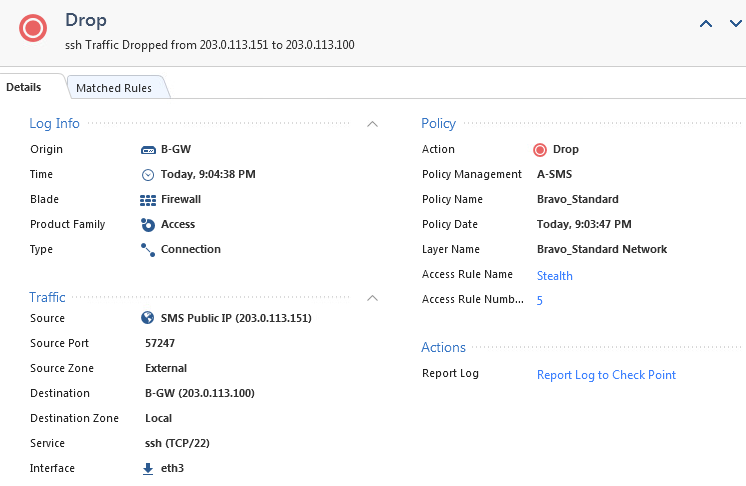Select the Traffic section heading
Viewport: 746px width, 486px height.
[47, 298]
